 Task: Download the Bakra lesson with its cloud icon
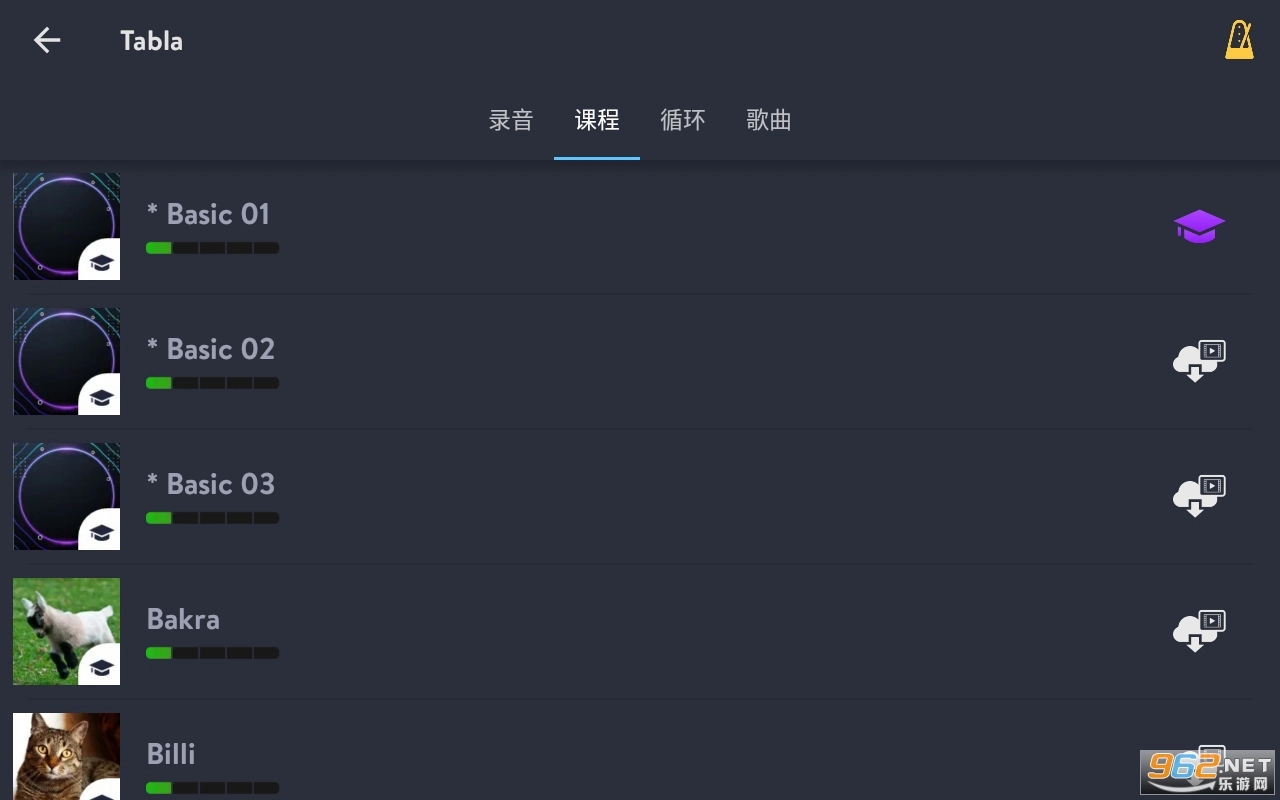(x=1197, y=631)
